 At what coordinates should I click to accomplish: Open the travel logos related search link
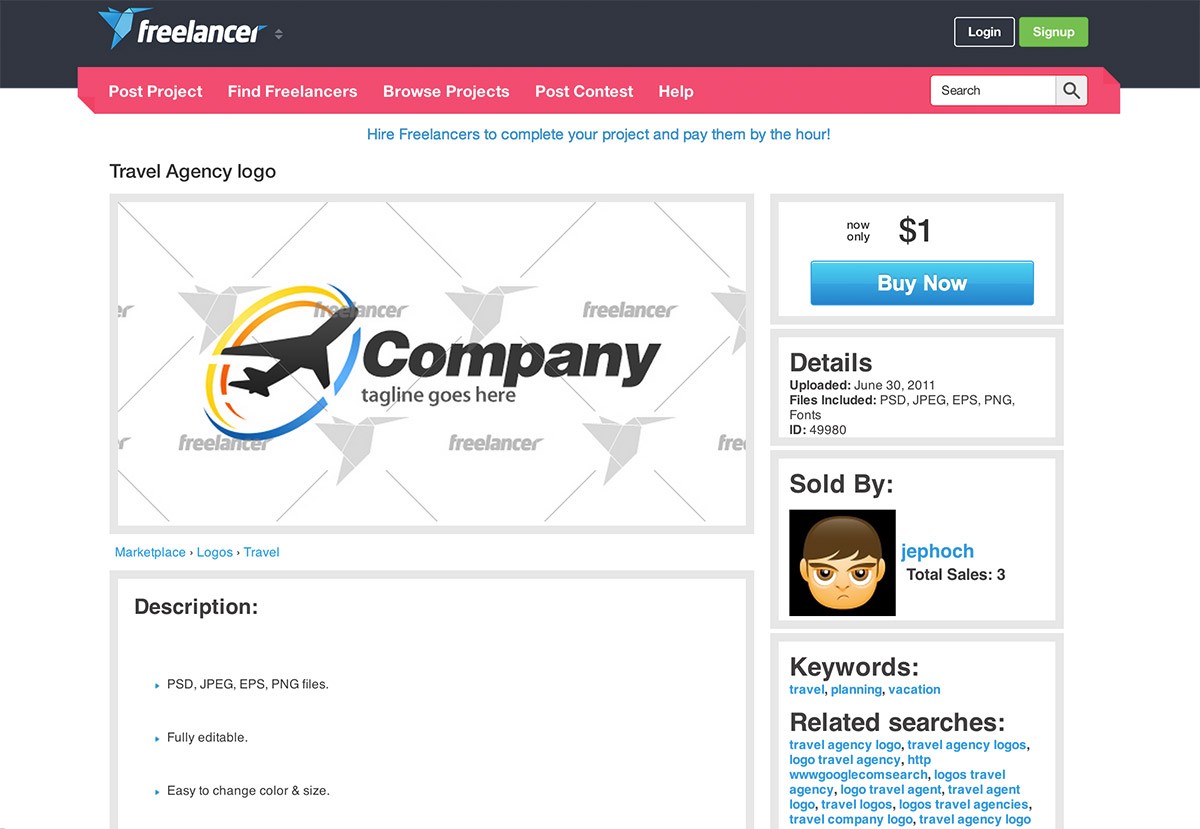856,804
